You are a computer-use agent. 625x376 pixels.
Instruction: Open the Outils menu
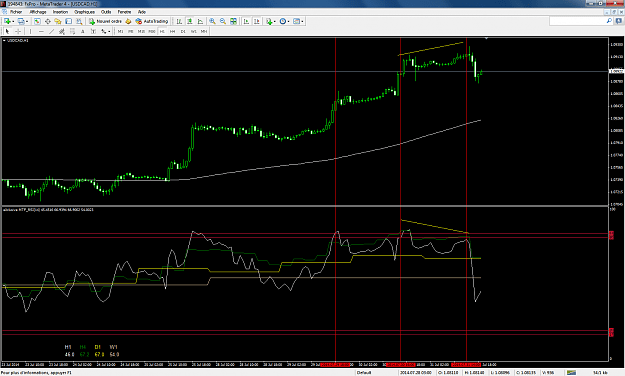click(106, 12)
